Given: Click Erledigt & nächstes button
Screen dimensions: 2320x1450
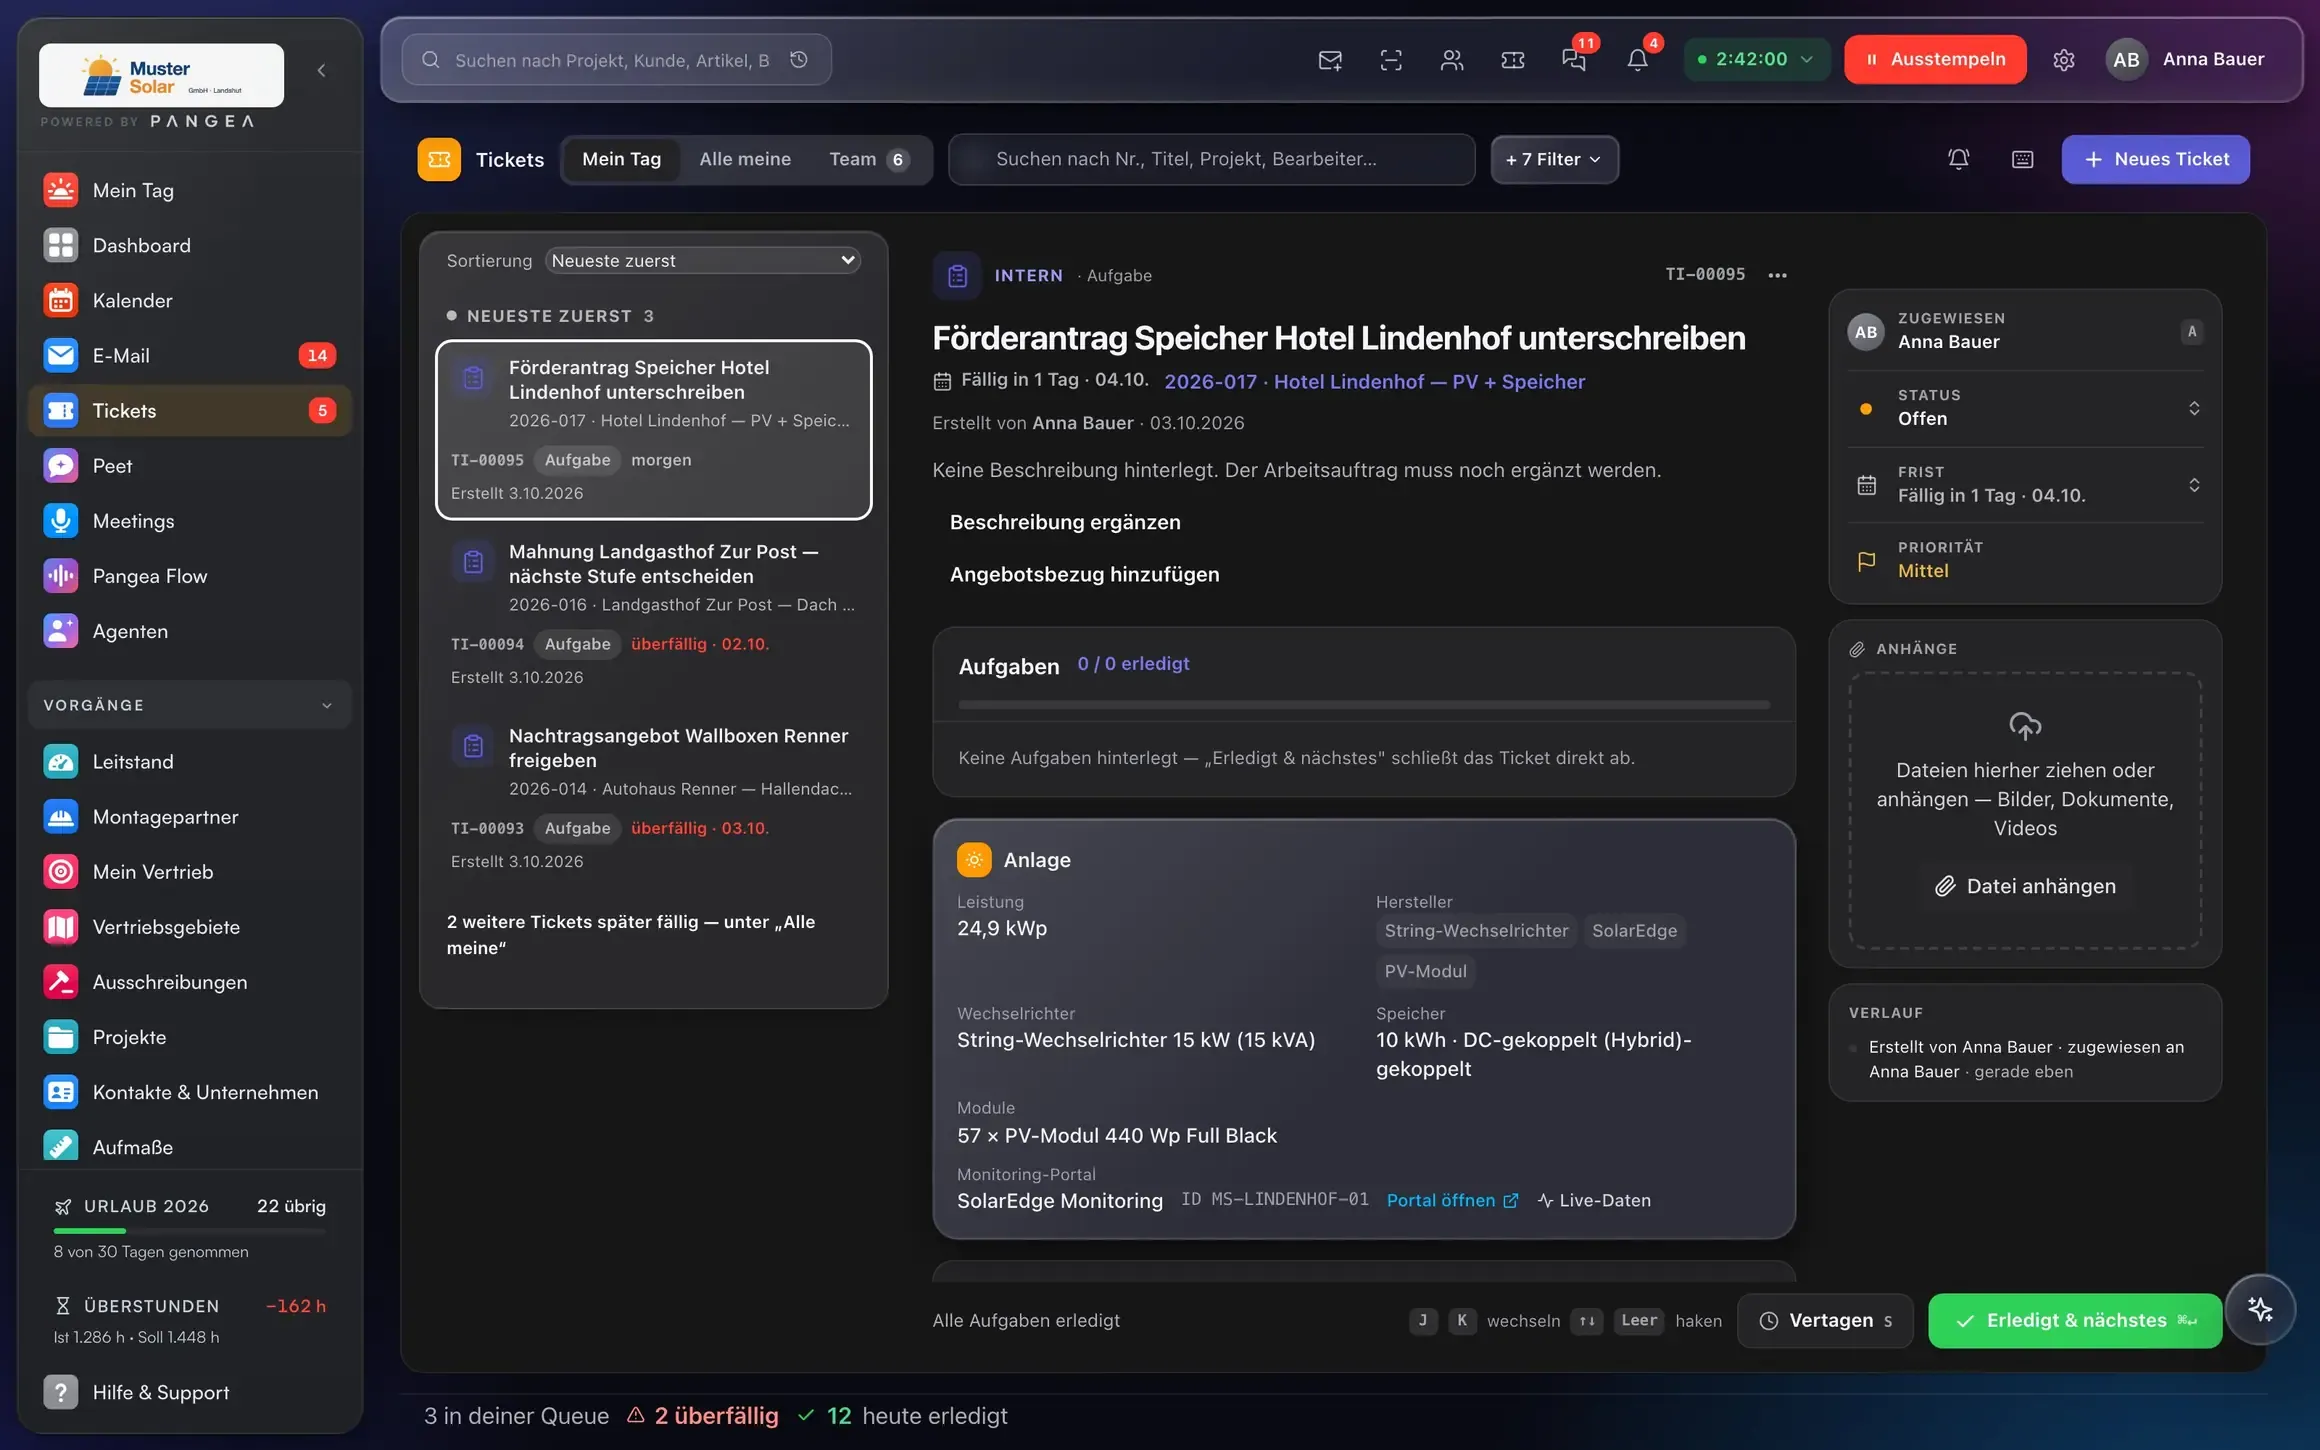Looking at the screenshot, I should coord(2075,1320).
